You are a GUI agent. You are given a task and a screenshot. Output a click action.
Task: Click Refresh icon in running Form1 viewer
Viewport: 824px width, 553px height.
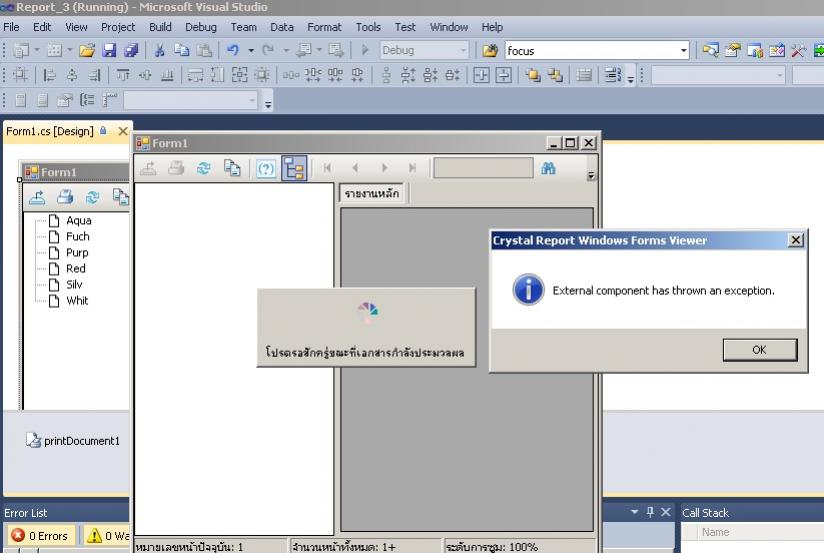[204, 168]
